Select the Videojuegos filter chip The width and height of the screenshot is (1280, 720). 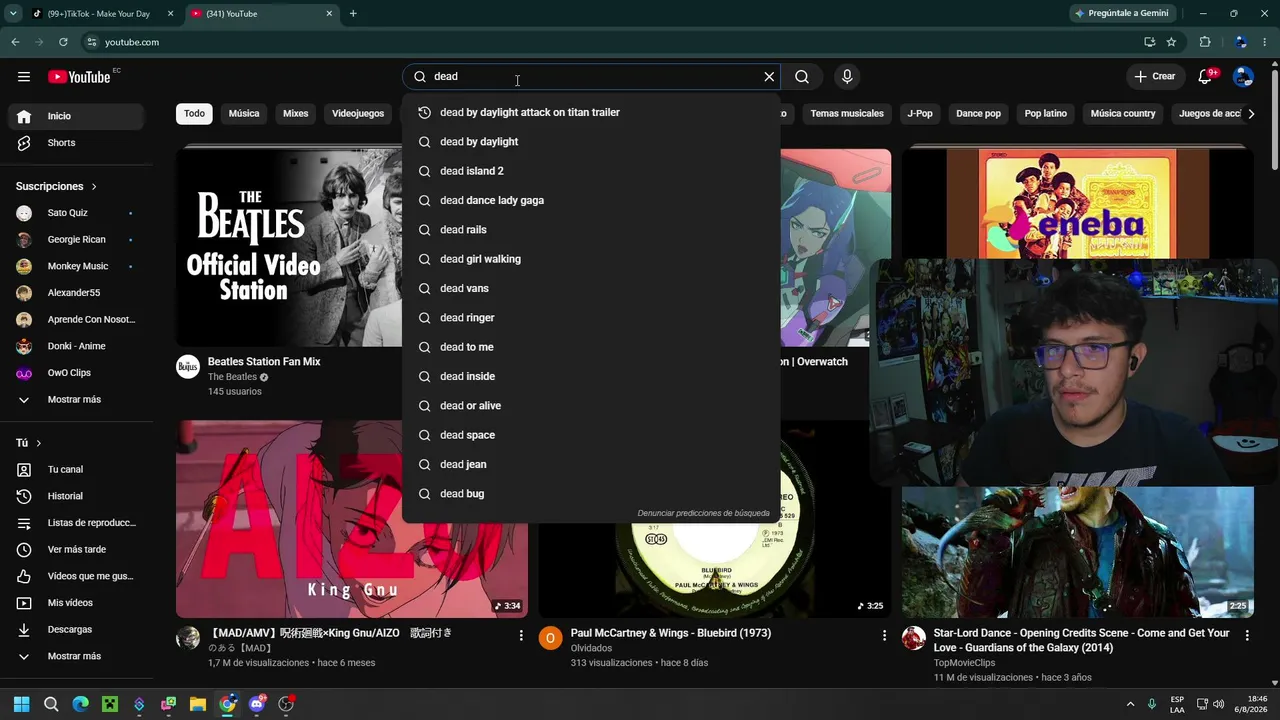click(x=358, y=114)
